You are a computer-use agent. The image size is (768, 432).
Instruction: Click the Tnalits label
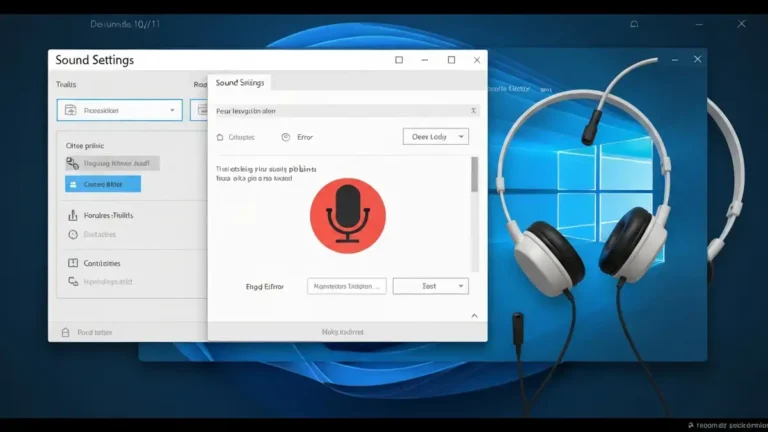click(66, 85)
